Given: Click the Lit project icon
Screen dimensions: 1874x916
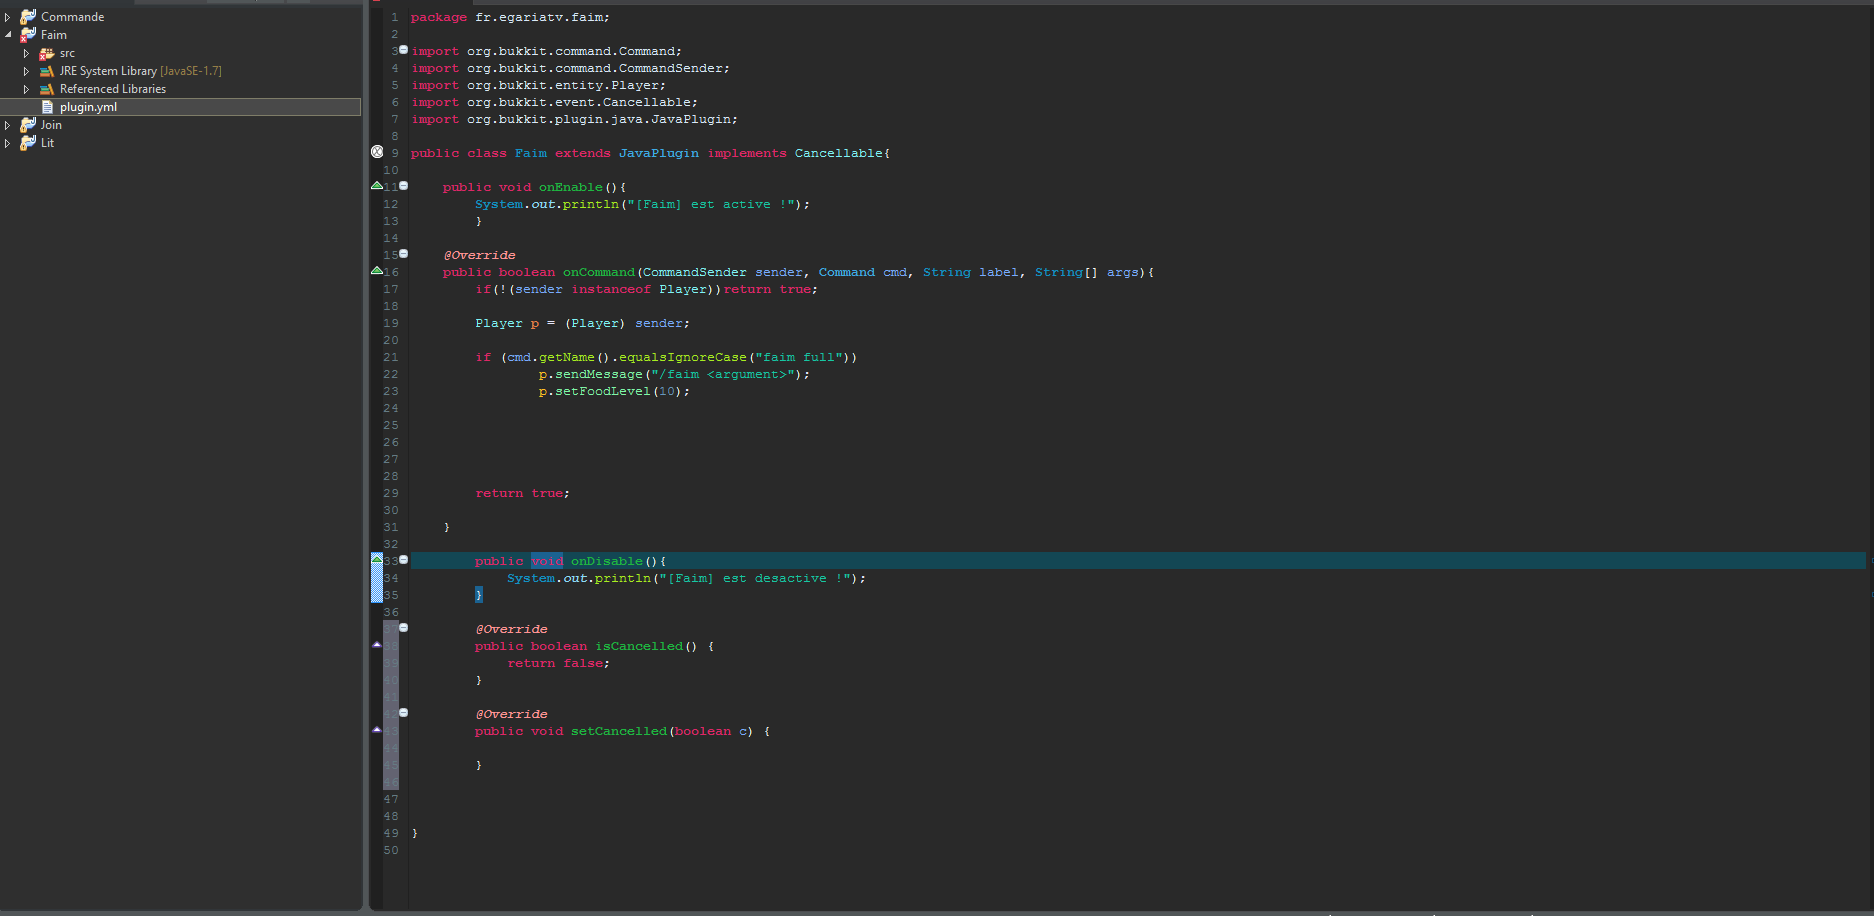Looking at the screenshot, I should pos(28,143).
